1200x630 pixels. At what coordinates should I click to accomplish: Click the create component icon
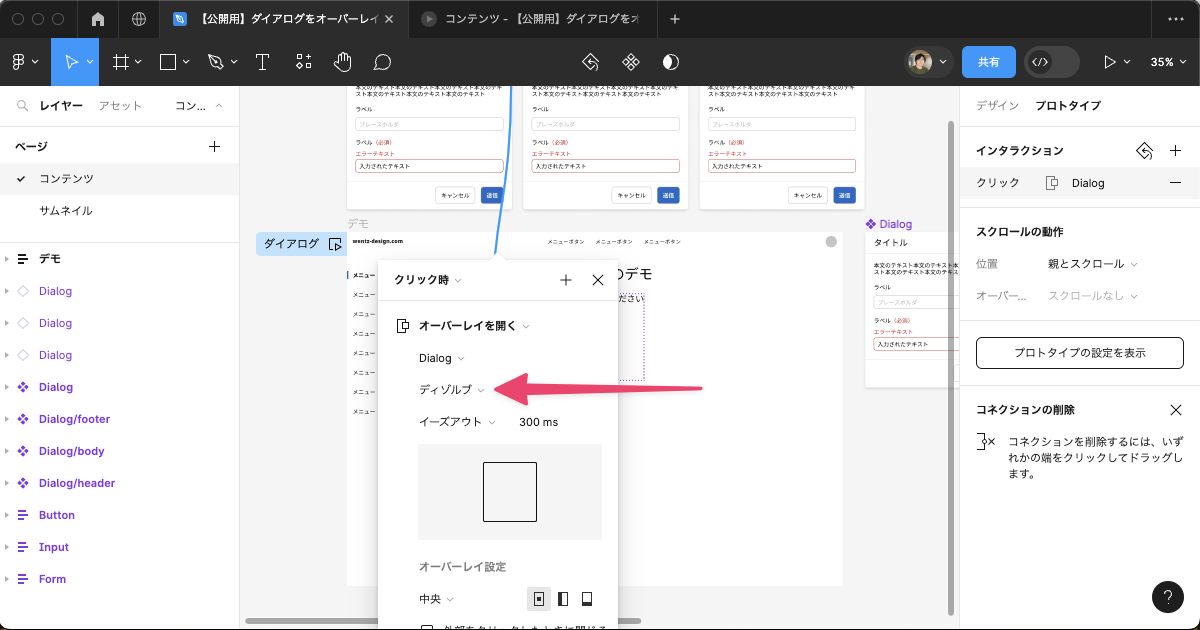point(631,62)
